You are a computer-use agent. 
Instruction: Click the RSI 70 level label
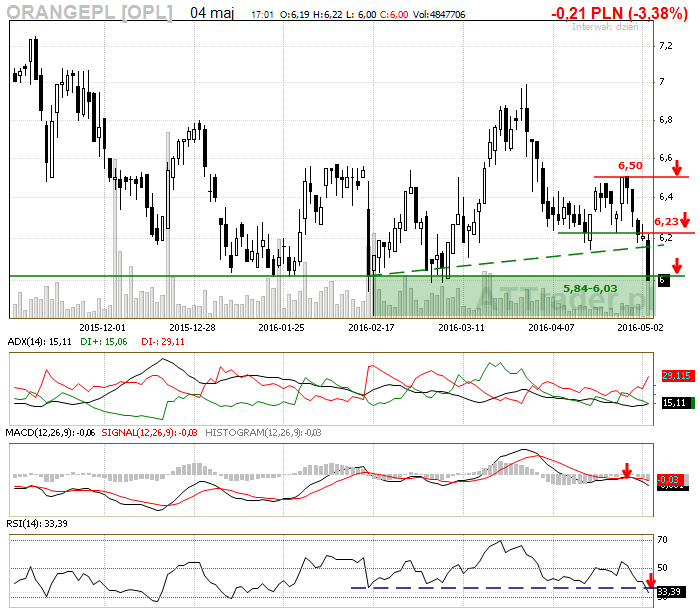[662, 540]
